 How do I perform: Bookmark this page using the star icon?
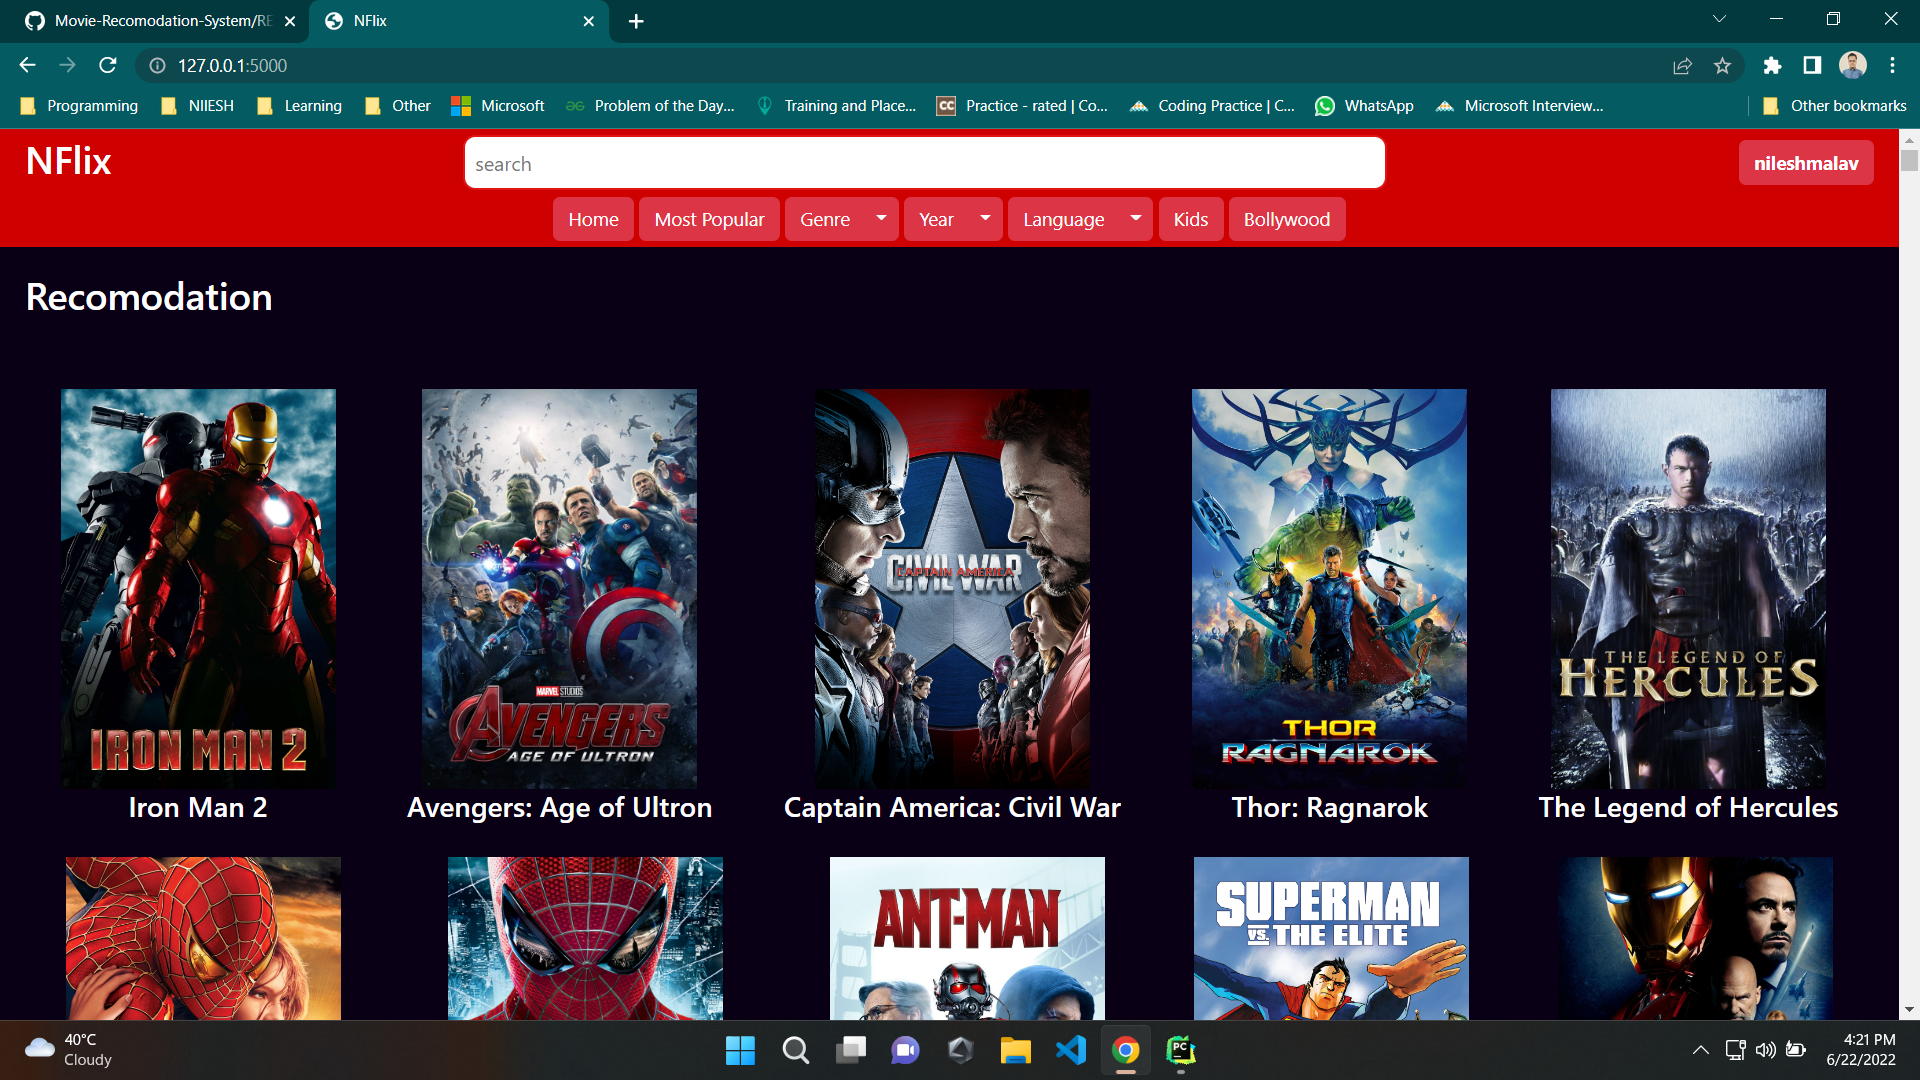coord(1723,65)
